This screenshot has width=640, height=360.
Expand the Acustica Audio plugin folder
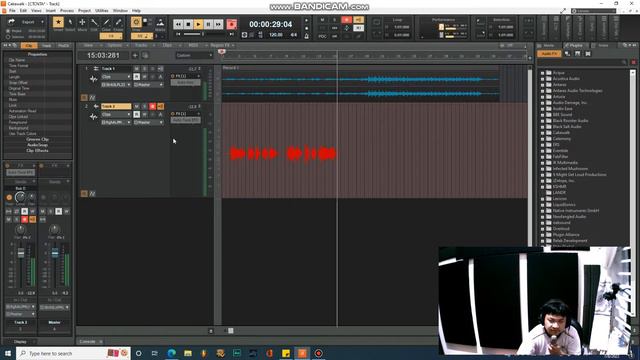[x=542, y=78]
